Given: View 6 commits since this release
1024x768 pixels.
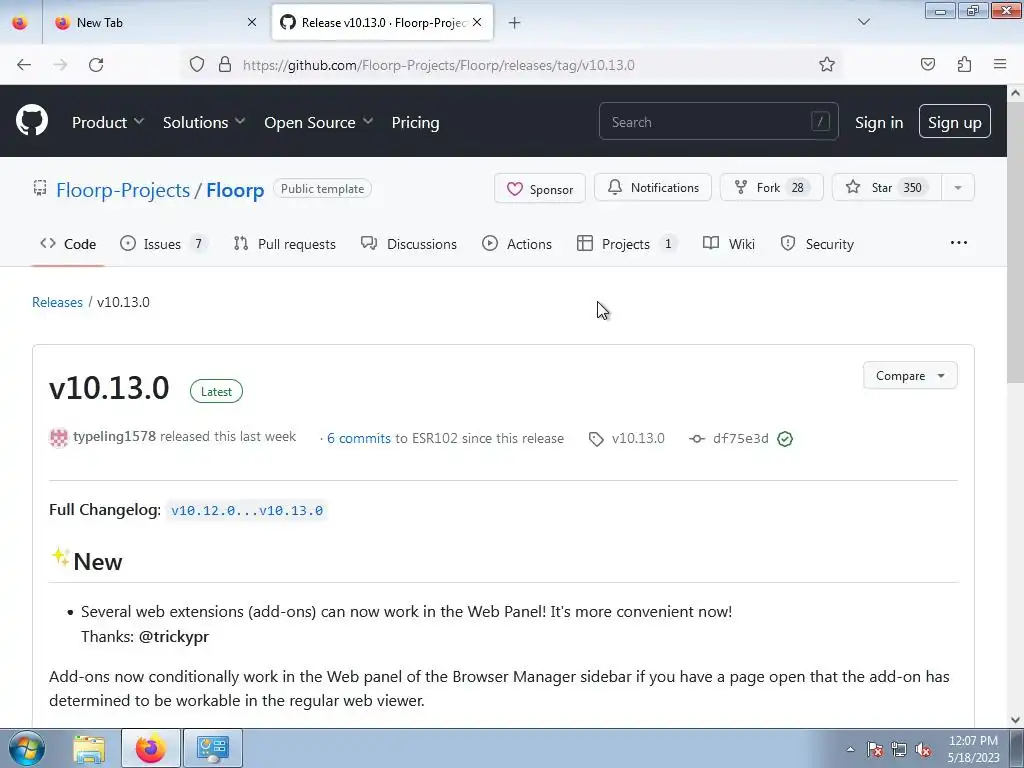Looking at the screenshot, I should (x=359, y=439).
